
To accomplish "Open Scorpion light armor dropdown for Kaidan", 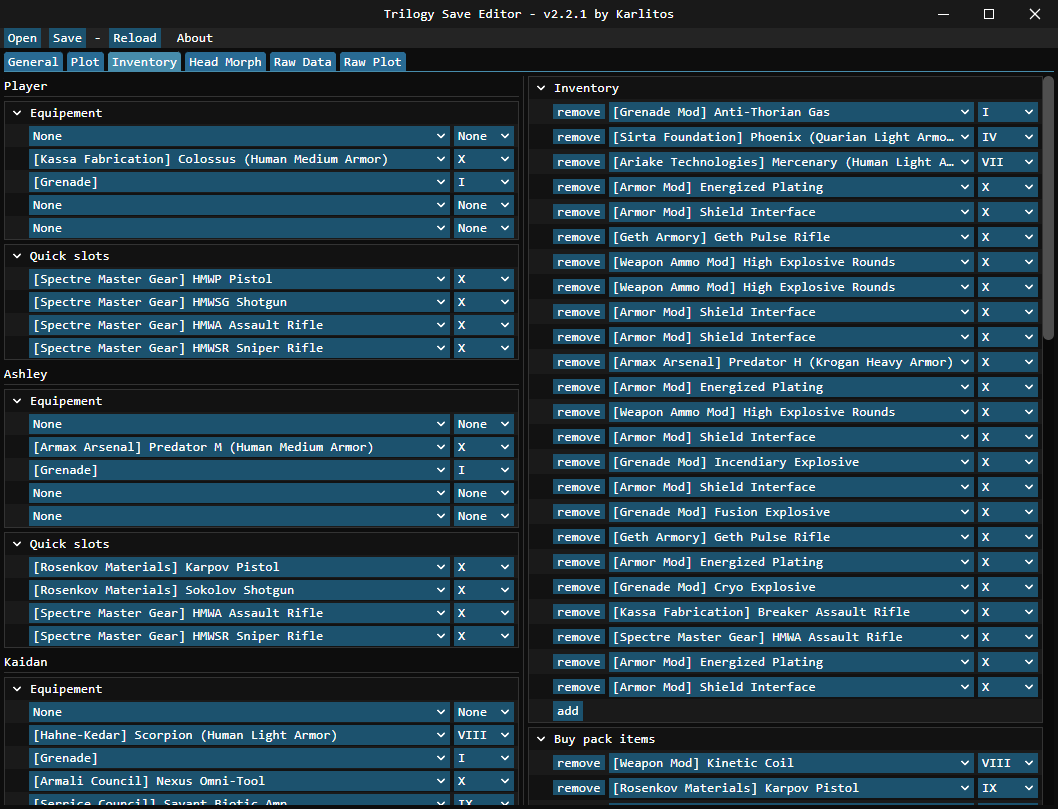I will 239,735.
